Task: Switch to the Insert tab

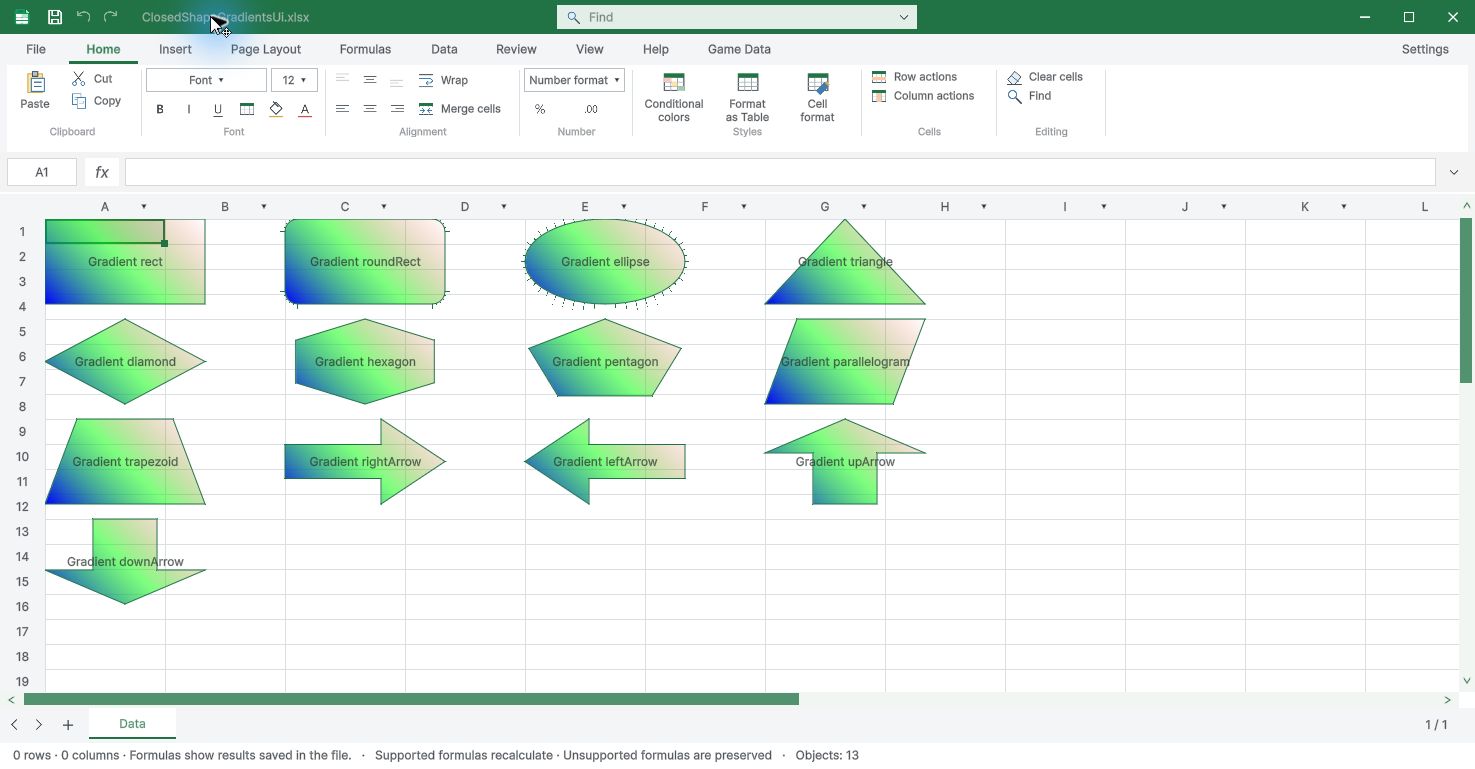Action: point(175,49)
